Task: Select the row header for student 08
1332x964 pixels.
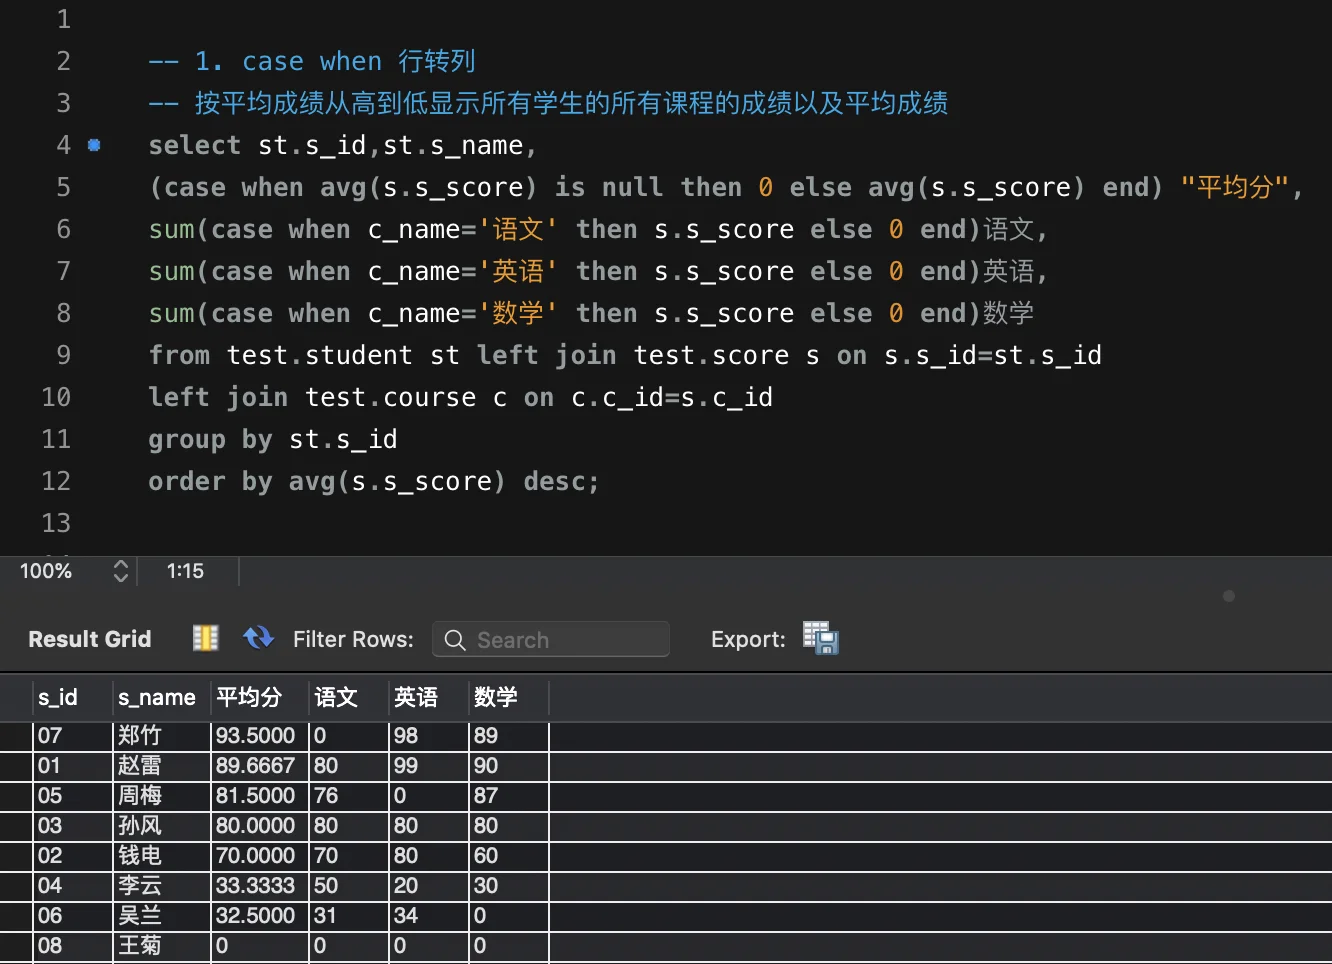Action: coord(16,946)
